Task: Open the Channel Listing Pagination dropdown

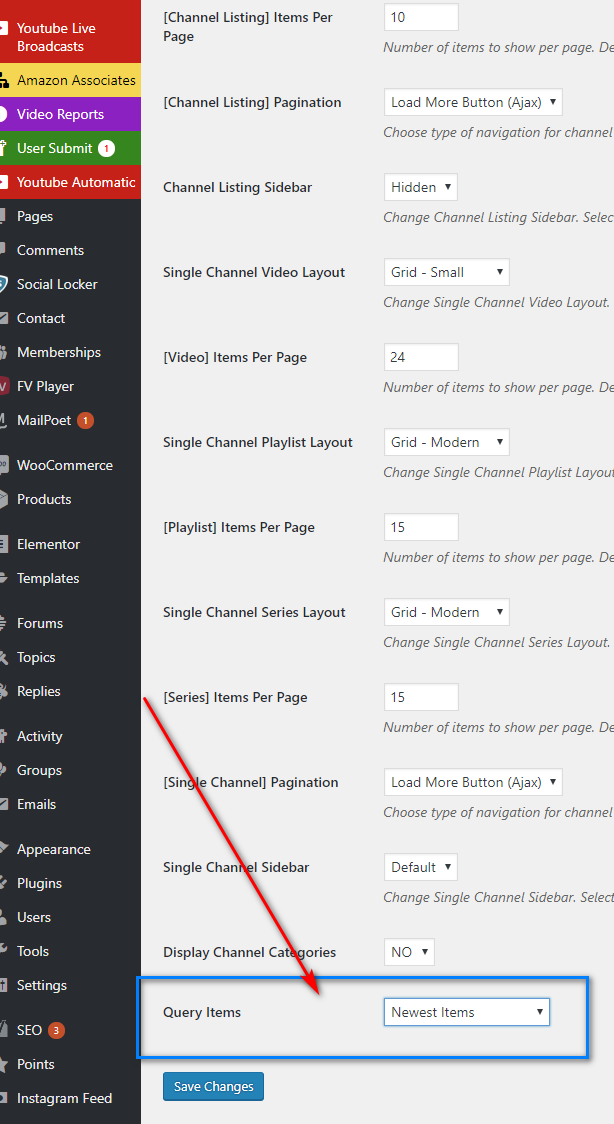Action: coord(473,102)
